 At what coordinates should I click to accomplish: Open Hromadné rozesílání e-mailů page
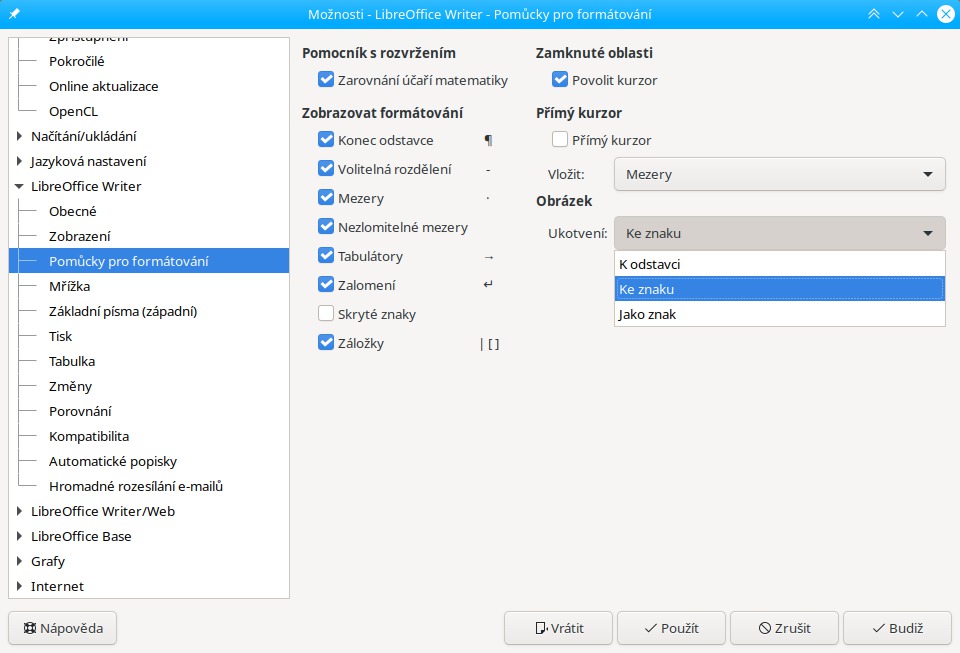pos(136,487)
